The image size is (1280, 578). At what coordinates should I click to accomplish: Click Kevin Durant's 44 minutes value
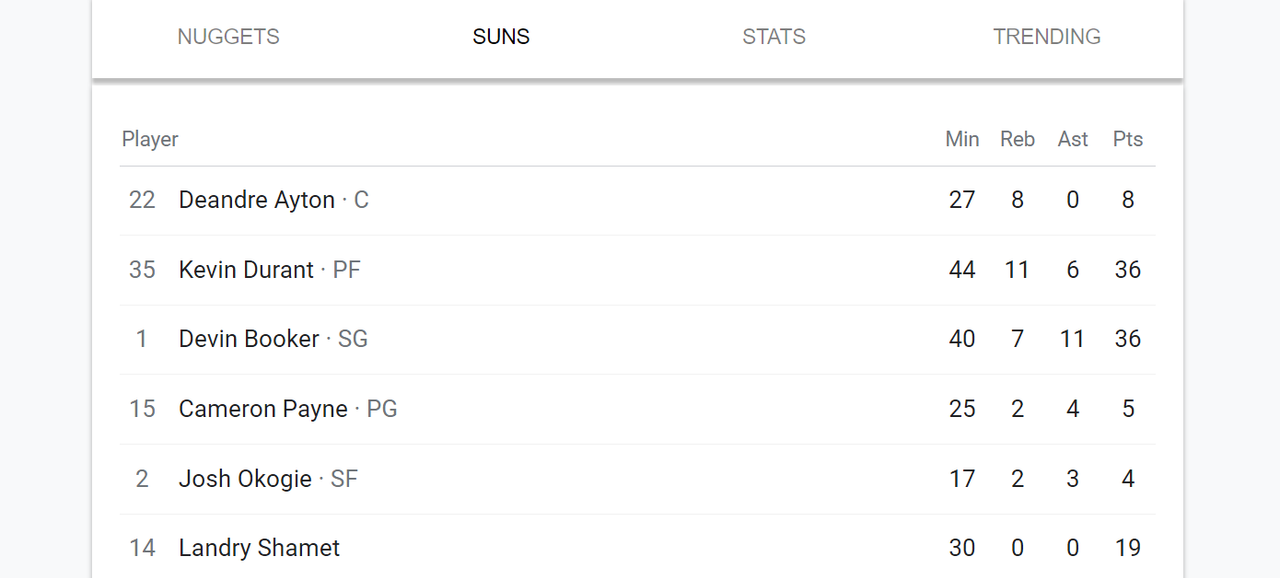pyautogui.click(x=962, y=270)
